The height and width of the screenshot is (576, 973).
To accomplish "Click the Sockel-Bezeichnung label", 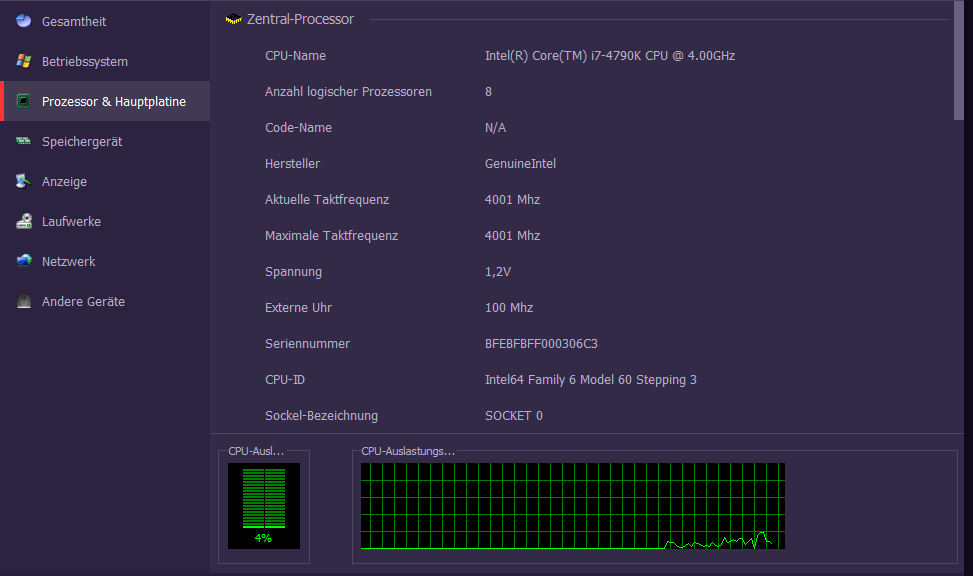I will point(321,416).
